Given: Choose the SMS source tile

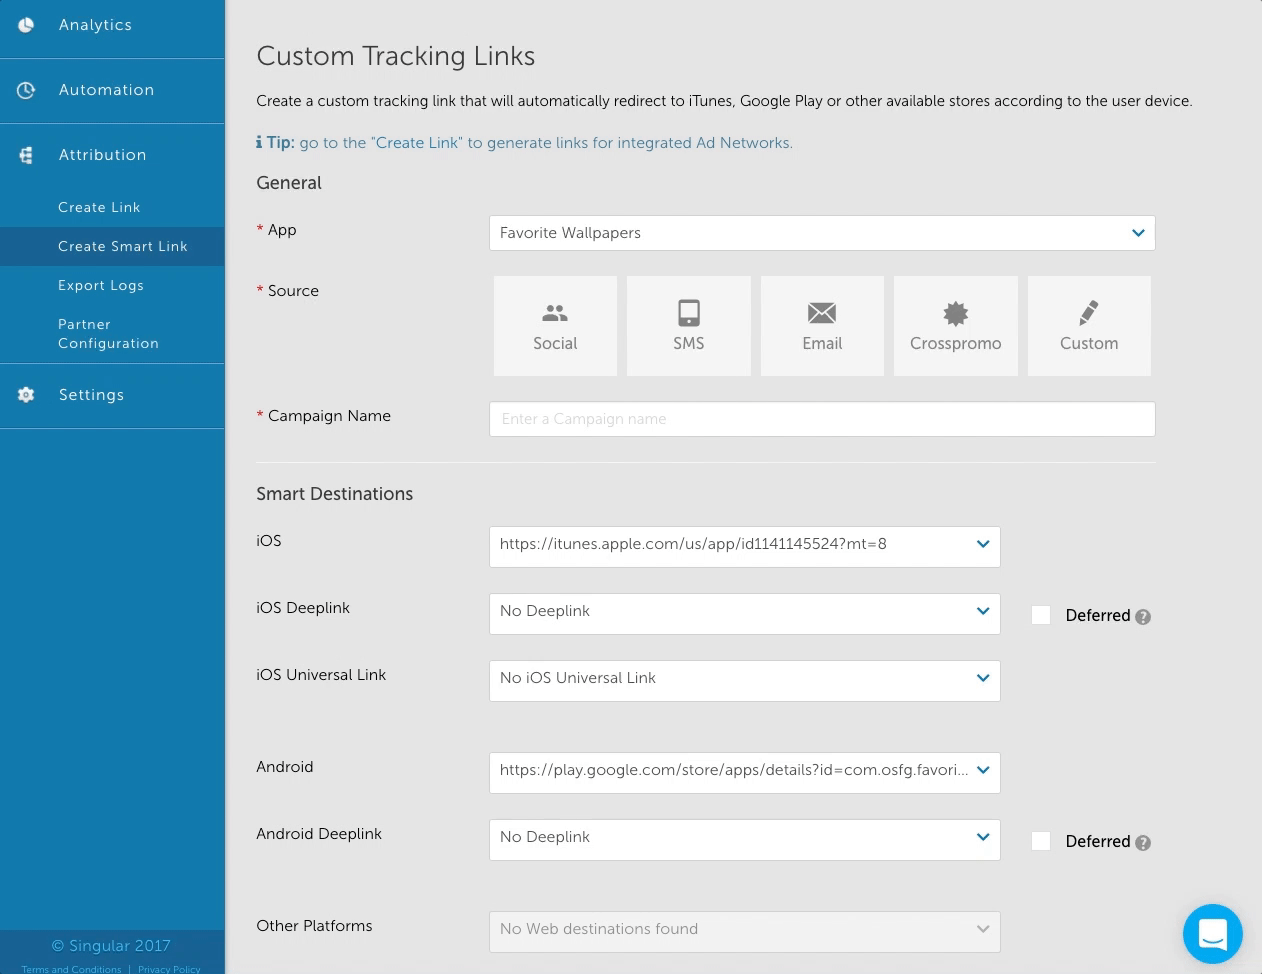Looking at the screenshot, I should coord(688,326).
